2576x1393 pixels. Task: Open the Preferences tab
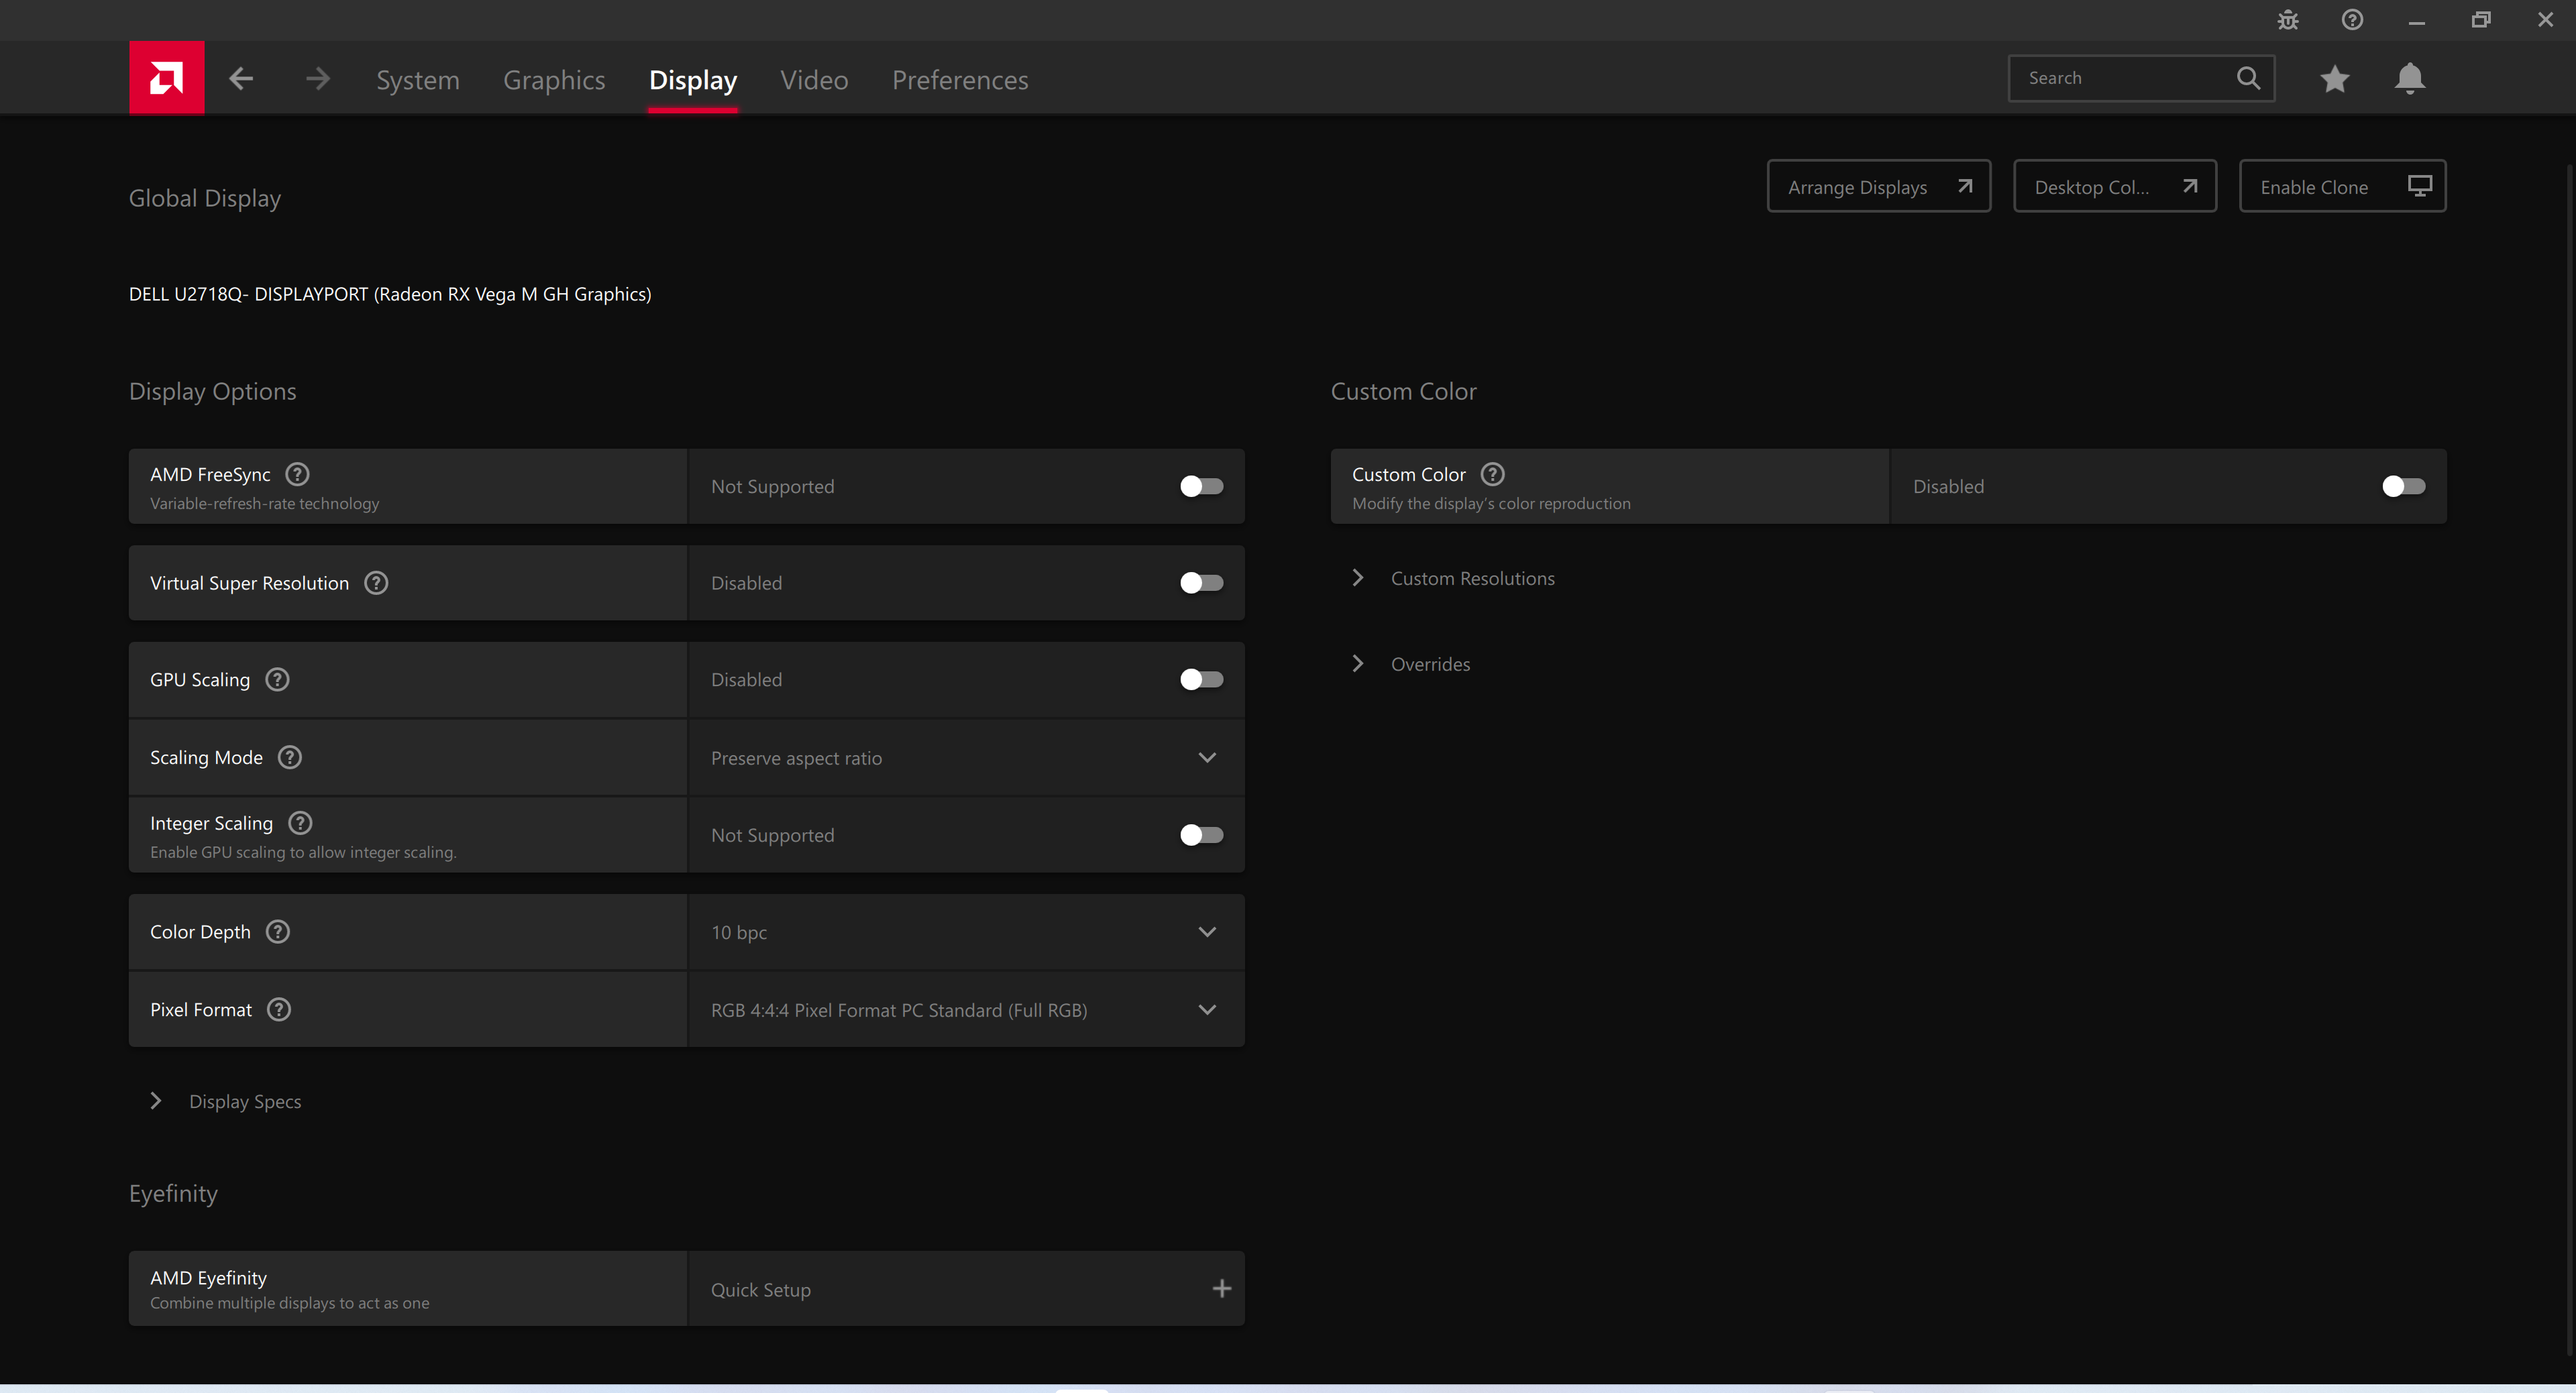click(x=959, y=80)
